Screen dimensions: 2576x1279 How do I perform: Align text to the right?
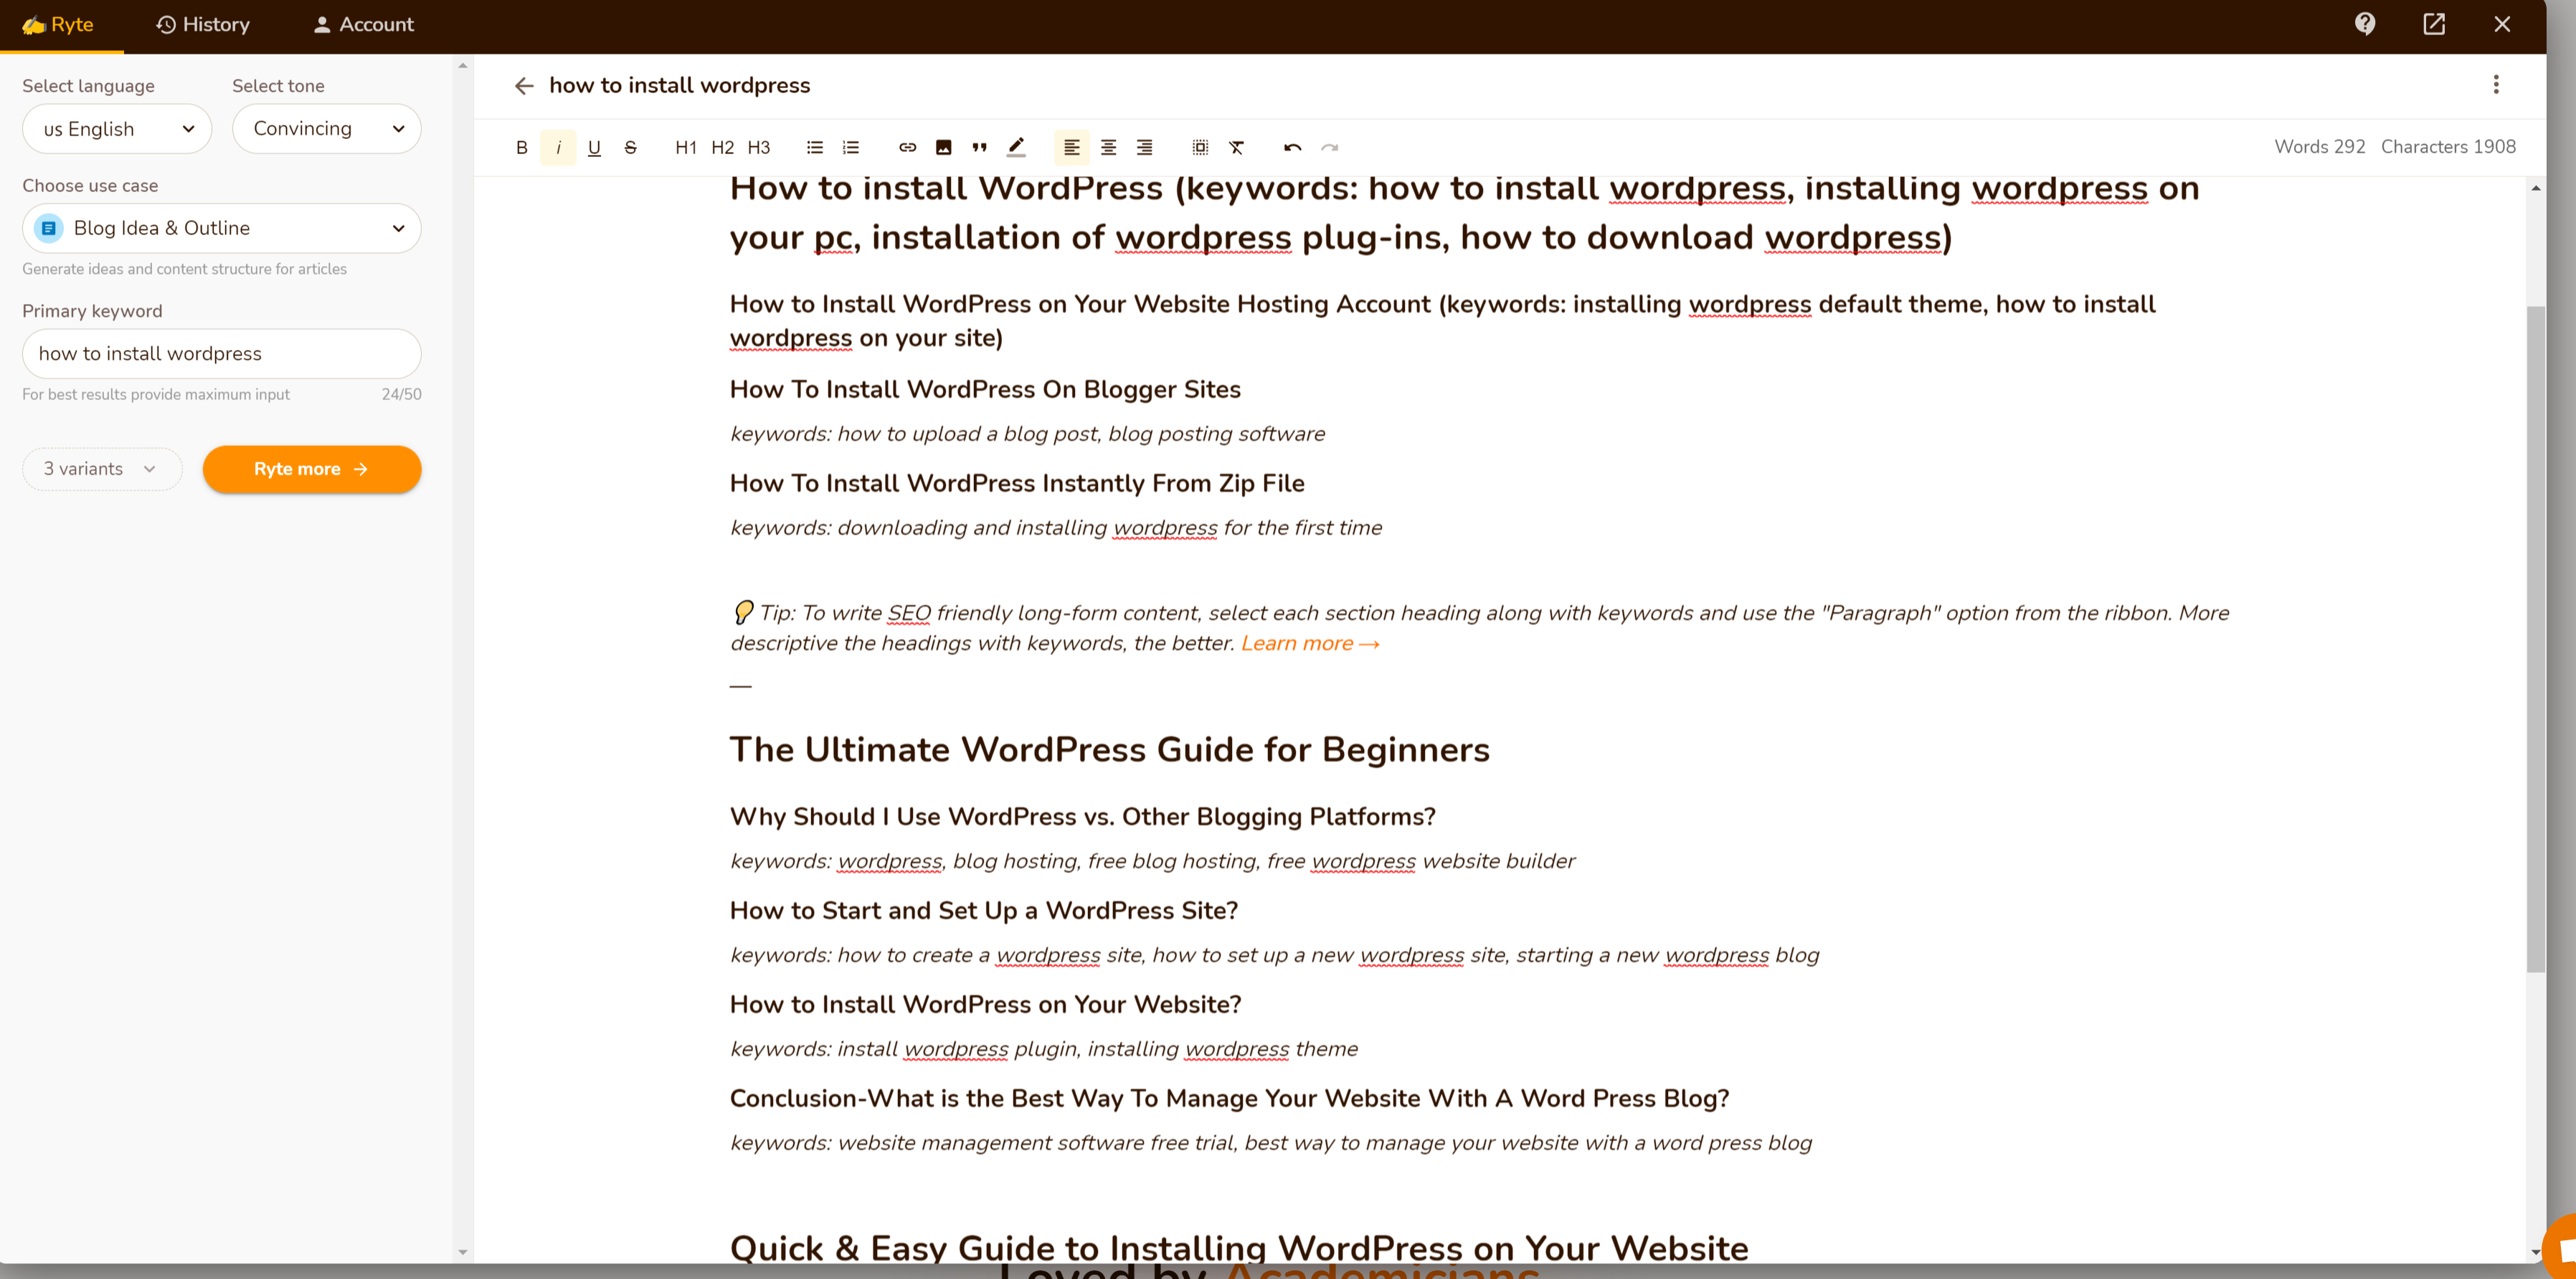tap(1144, 148)
